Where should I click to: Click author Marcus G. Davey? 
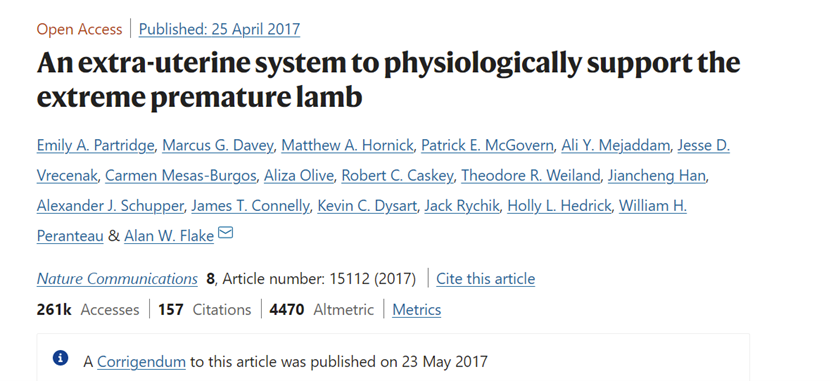pyautogui.click(x=218, y=145)
